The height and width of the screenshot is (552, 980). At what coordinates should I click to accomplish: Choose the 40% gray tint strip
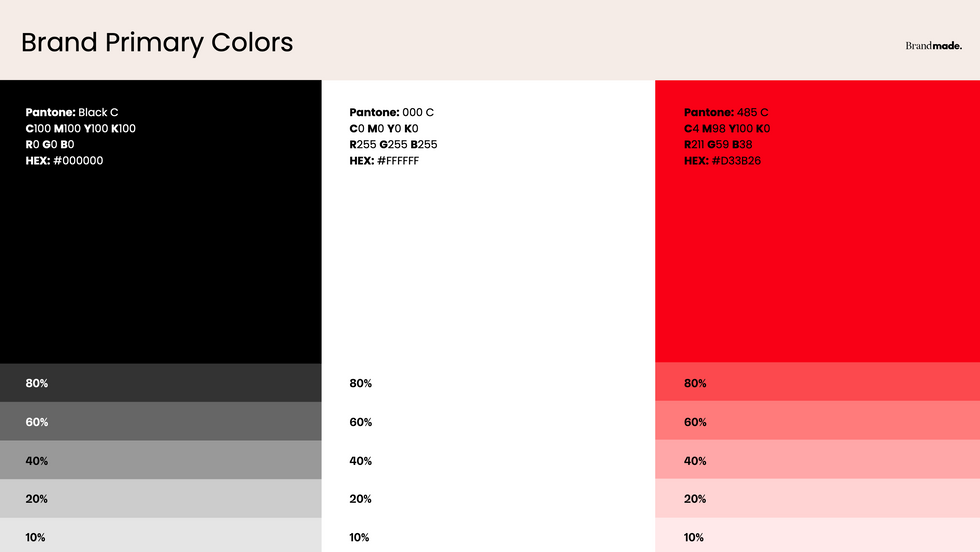[x=160, y=460]
